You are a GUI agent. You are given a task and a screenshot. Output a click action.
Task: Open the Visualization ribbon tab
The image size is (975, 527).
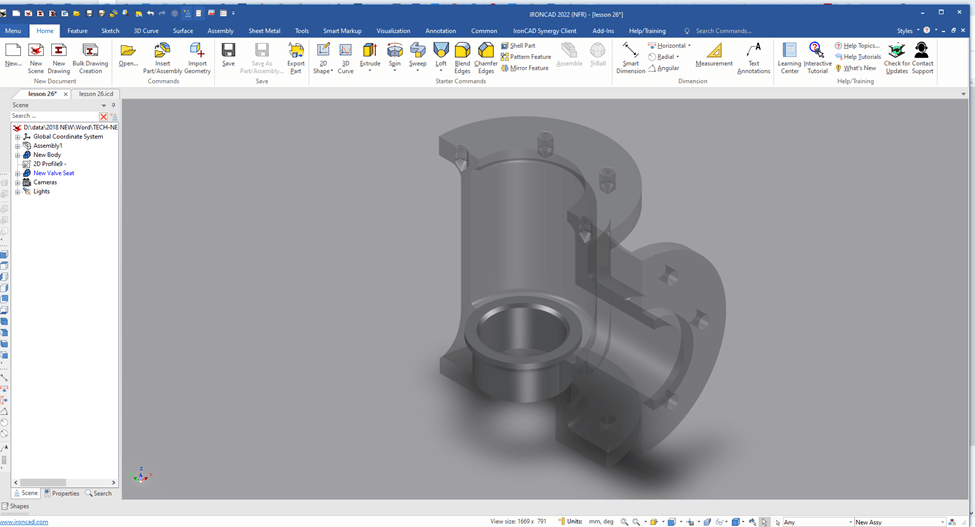pos(393,31)
